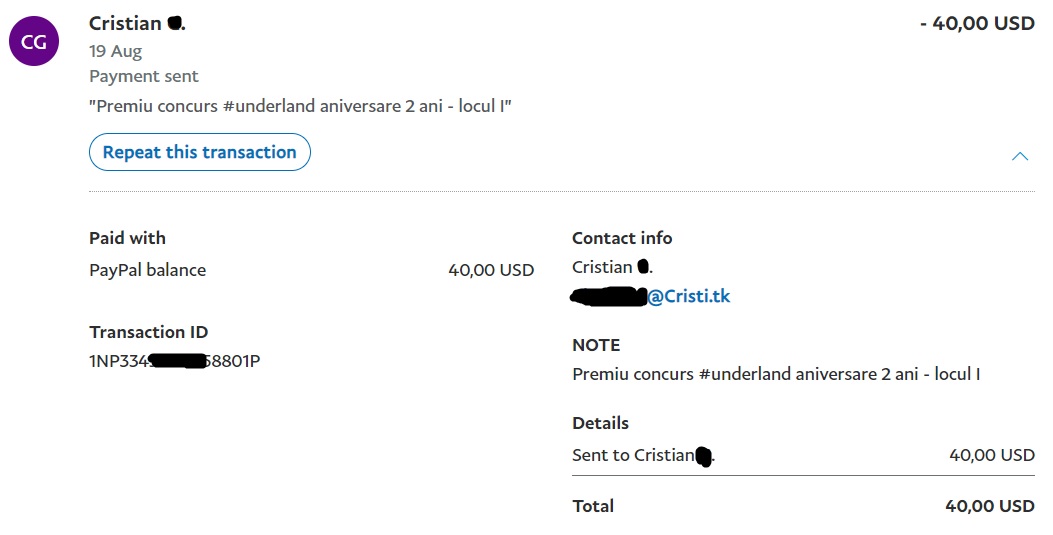
Task: Click the NOTE heading
Action: pos(595,345)
